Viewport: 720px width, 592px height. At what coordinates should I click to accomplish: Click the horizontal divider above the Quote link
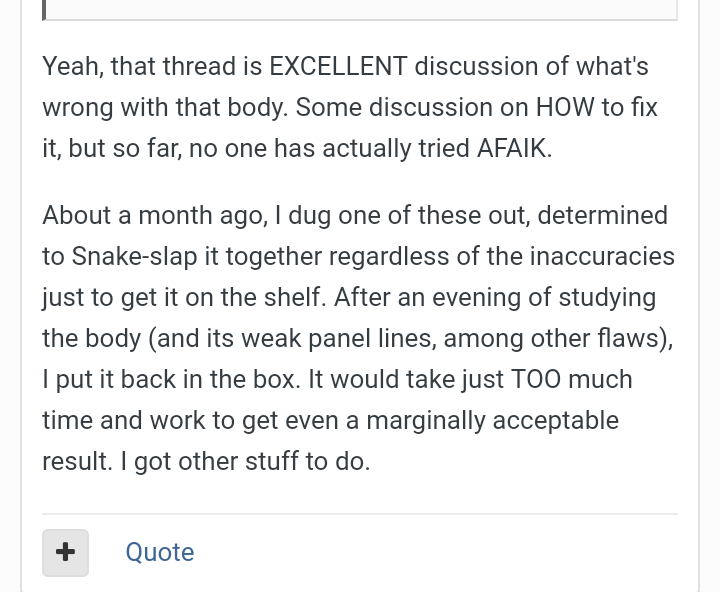pos(360,514)
